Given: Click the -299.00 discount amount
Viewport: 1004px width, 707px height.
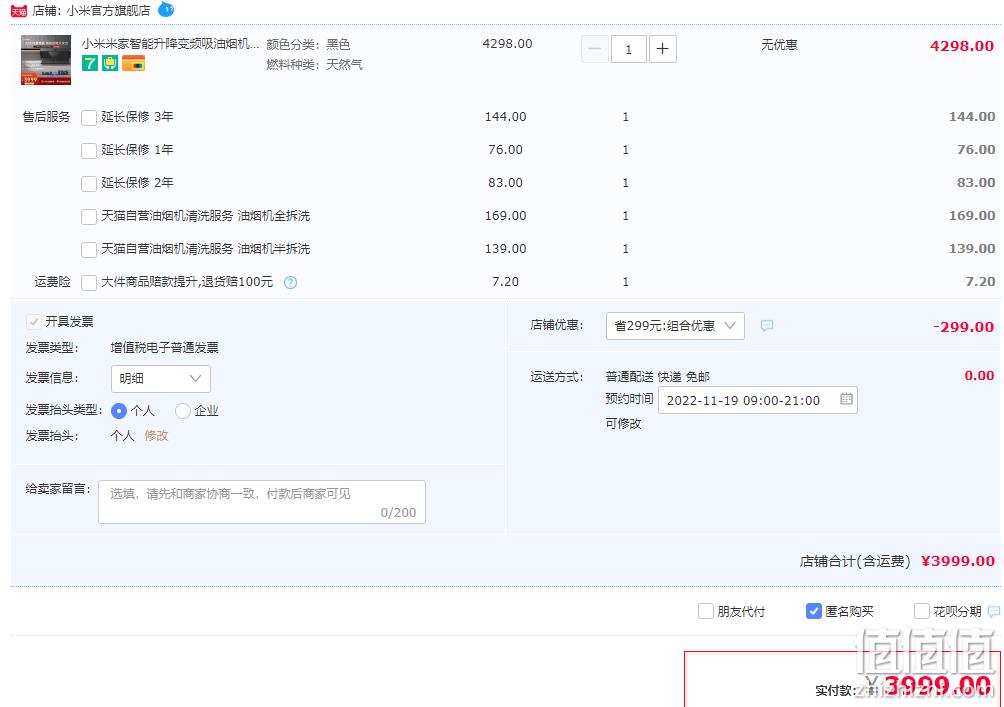Looking at the screenshot, I should click(964, 327).
